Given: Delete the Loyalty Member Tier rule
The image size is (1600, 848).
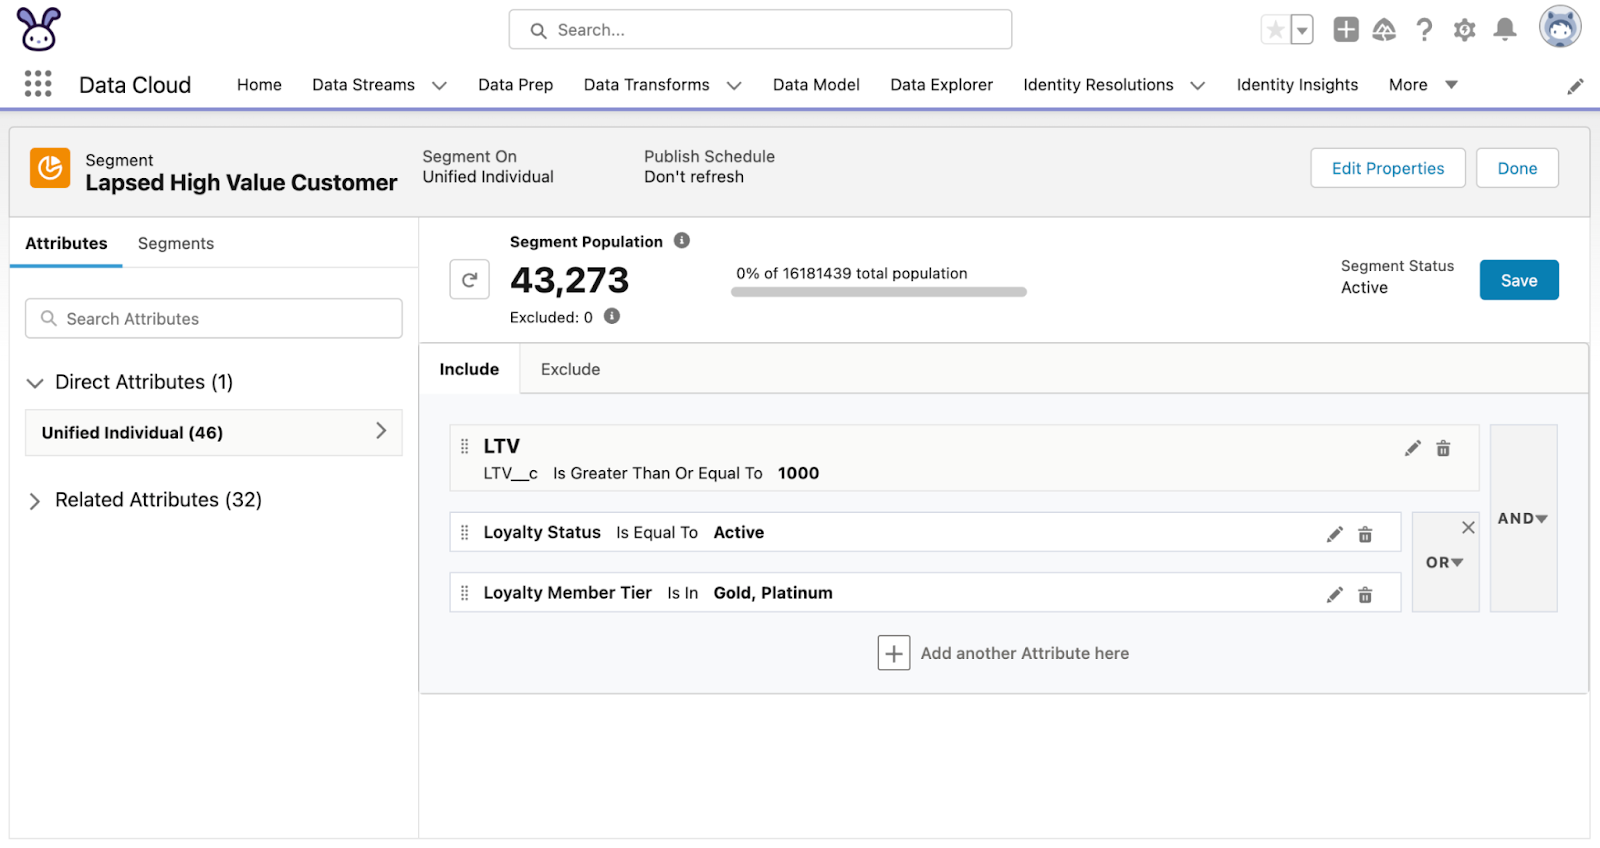Looking at the screenshot, I should point(1365,595).
